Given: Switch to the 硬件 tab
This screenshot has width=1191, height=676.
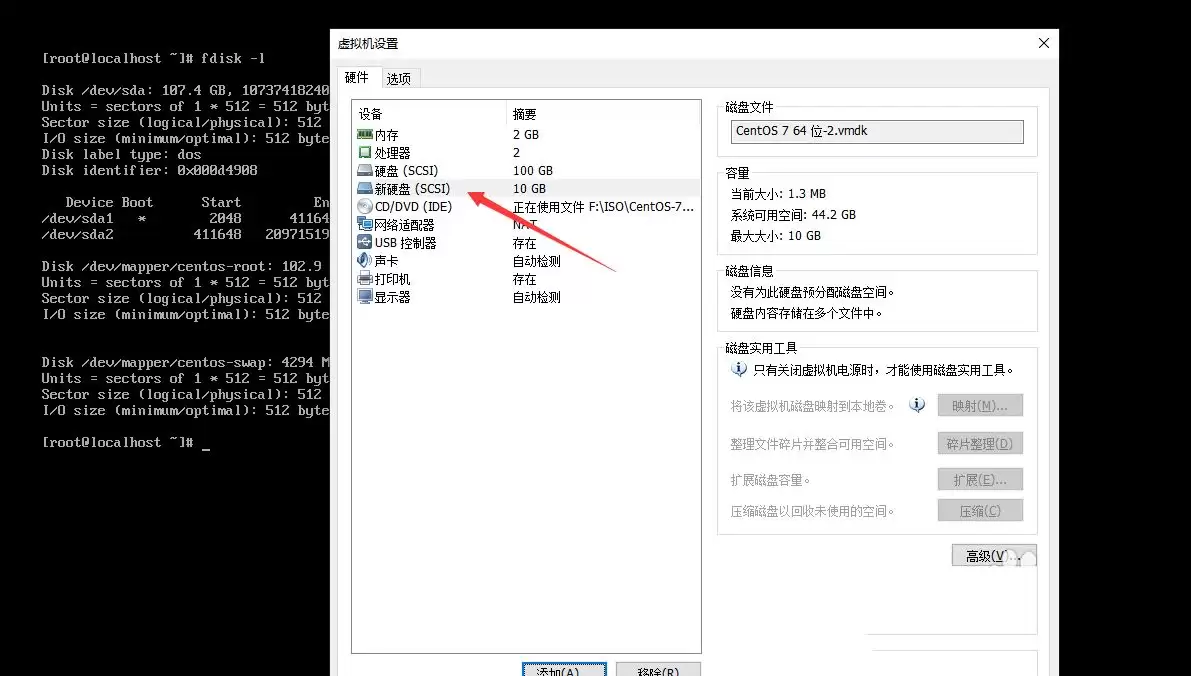Looking at the screenshot, I should 358,76.
